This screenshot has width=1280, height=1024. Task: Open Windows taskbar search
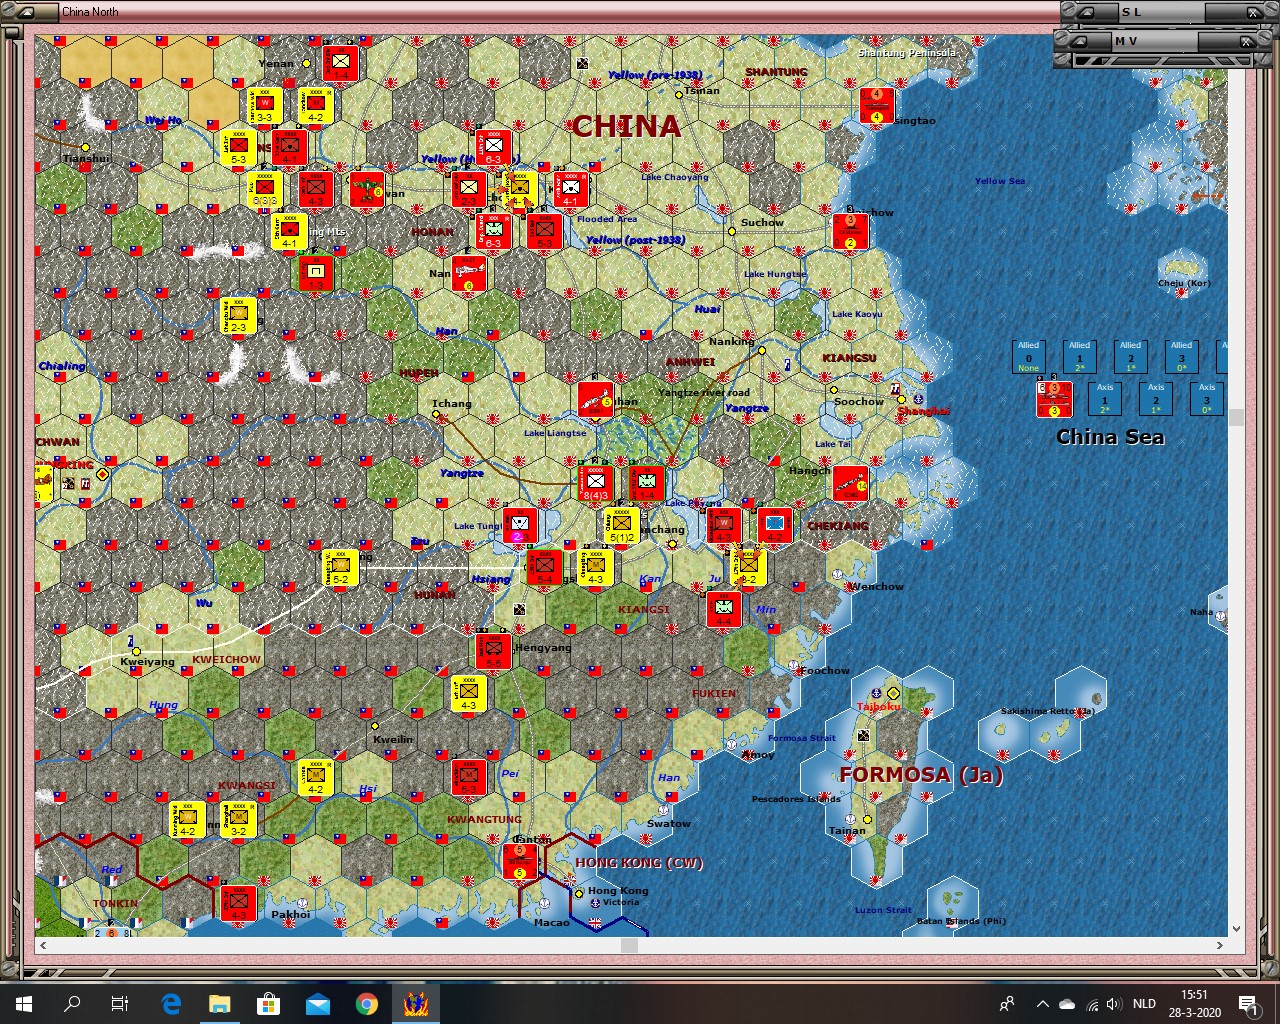[x=72, y=1004]
